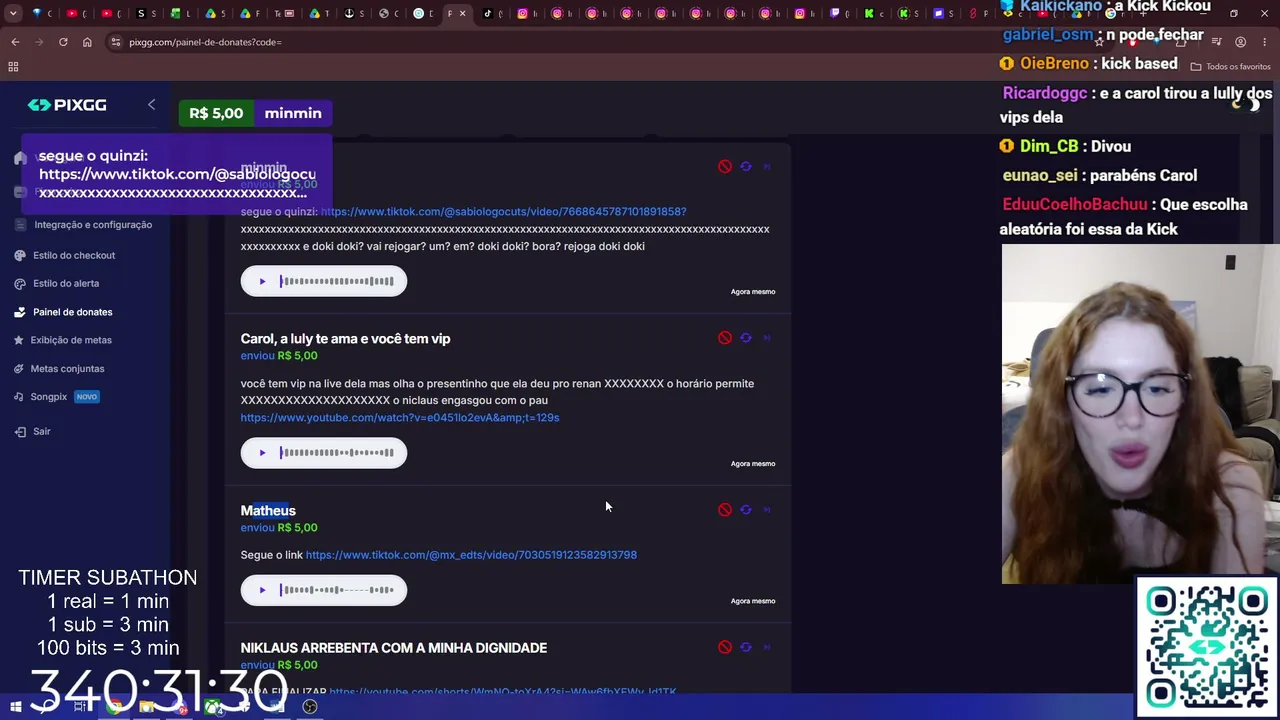Replay the 'Carol, a luly te ama' donation alert

746,338
